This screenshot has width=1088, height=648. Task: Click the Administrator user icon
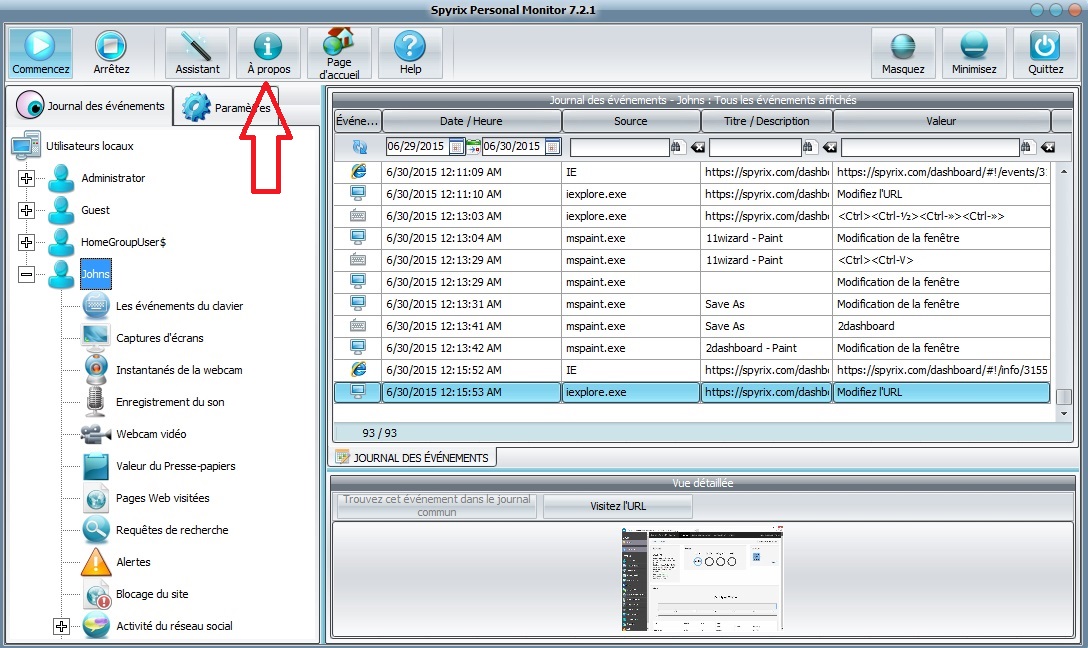[x=61, y=178]
